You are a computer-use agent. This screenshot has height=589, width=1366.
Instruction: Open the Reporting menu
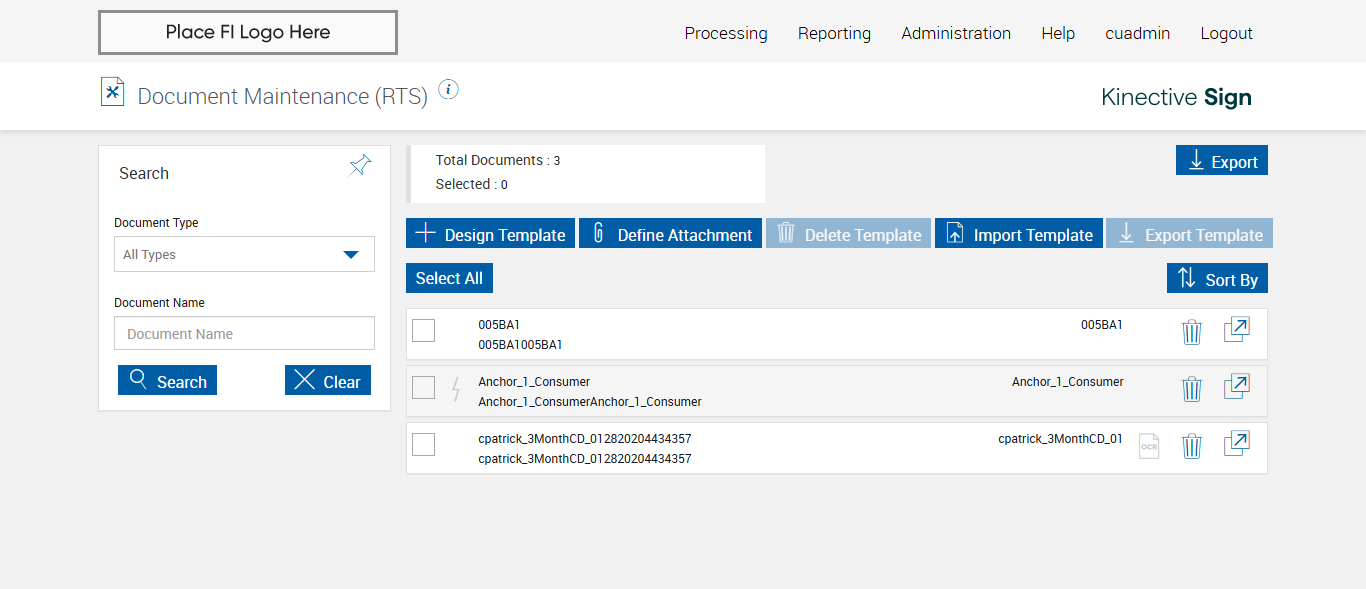[x=834, y=33]
